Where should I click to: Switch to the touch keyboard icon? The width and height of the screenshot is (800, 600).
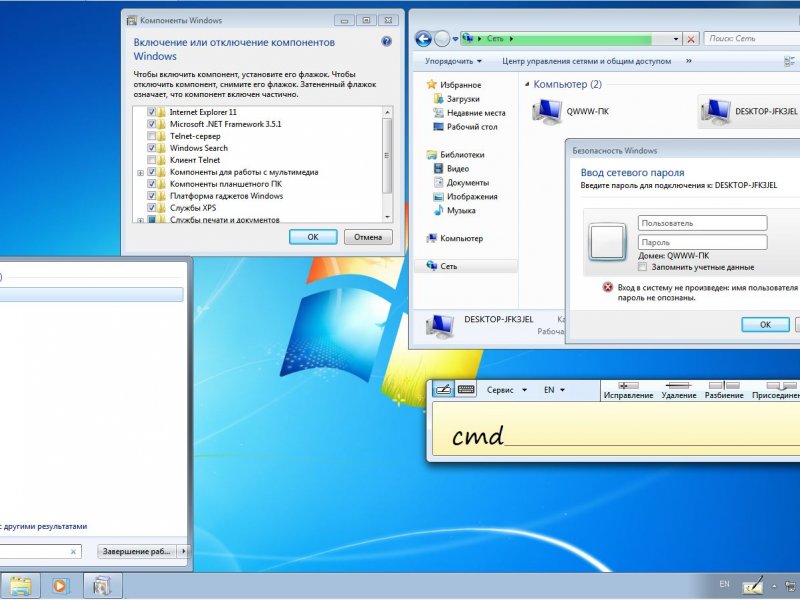pyautogui.click(x=466, y=390)
